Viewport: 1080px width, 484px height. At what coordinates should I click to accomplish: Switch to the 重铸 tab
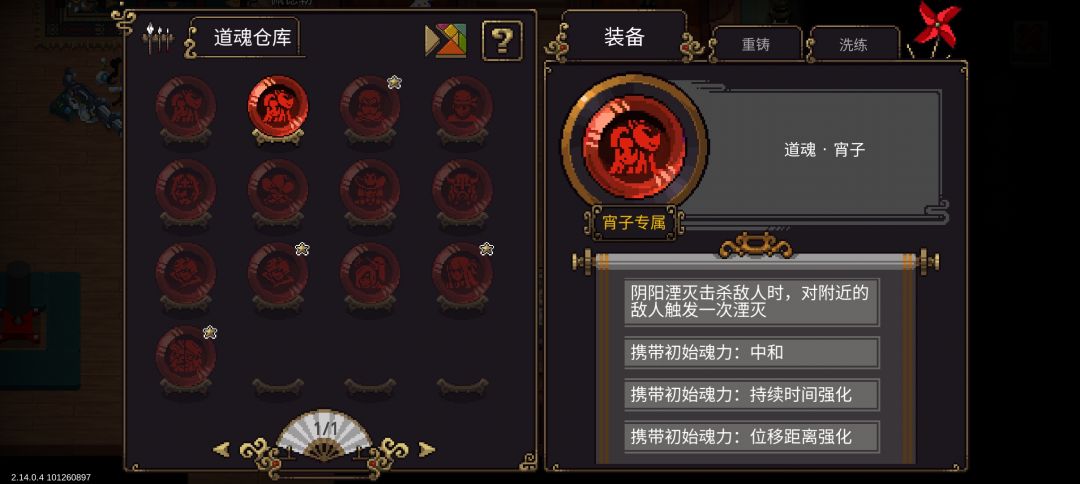pos(756,45)
